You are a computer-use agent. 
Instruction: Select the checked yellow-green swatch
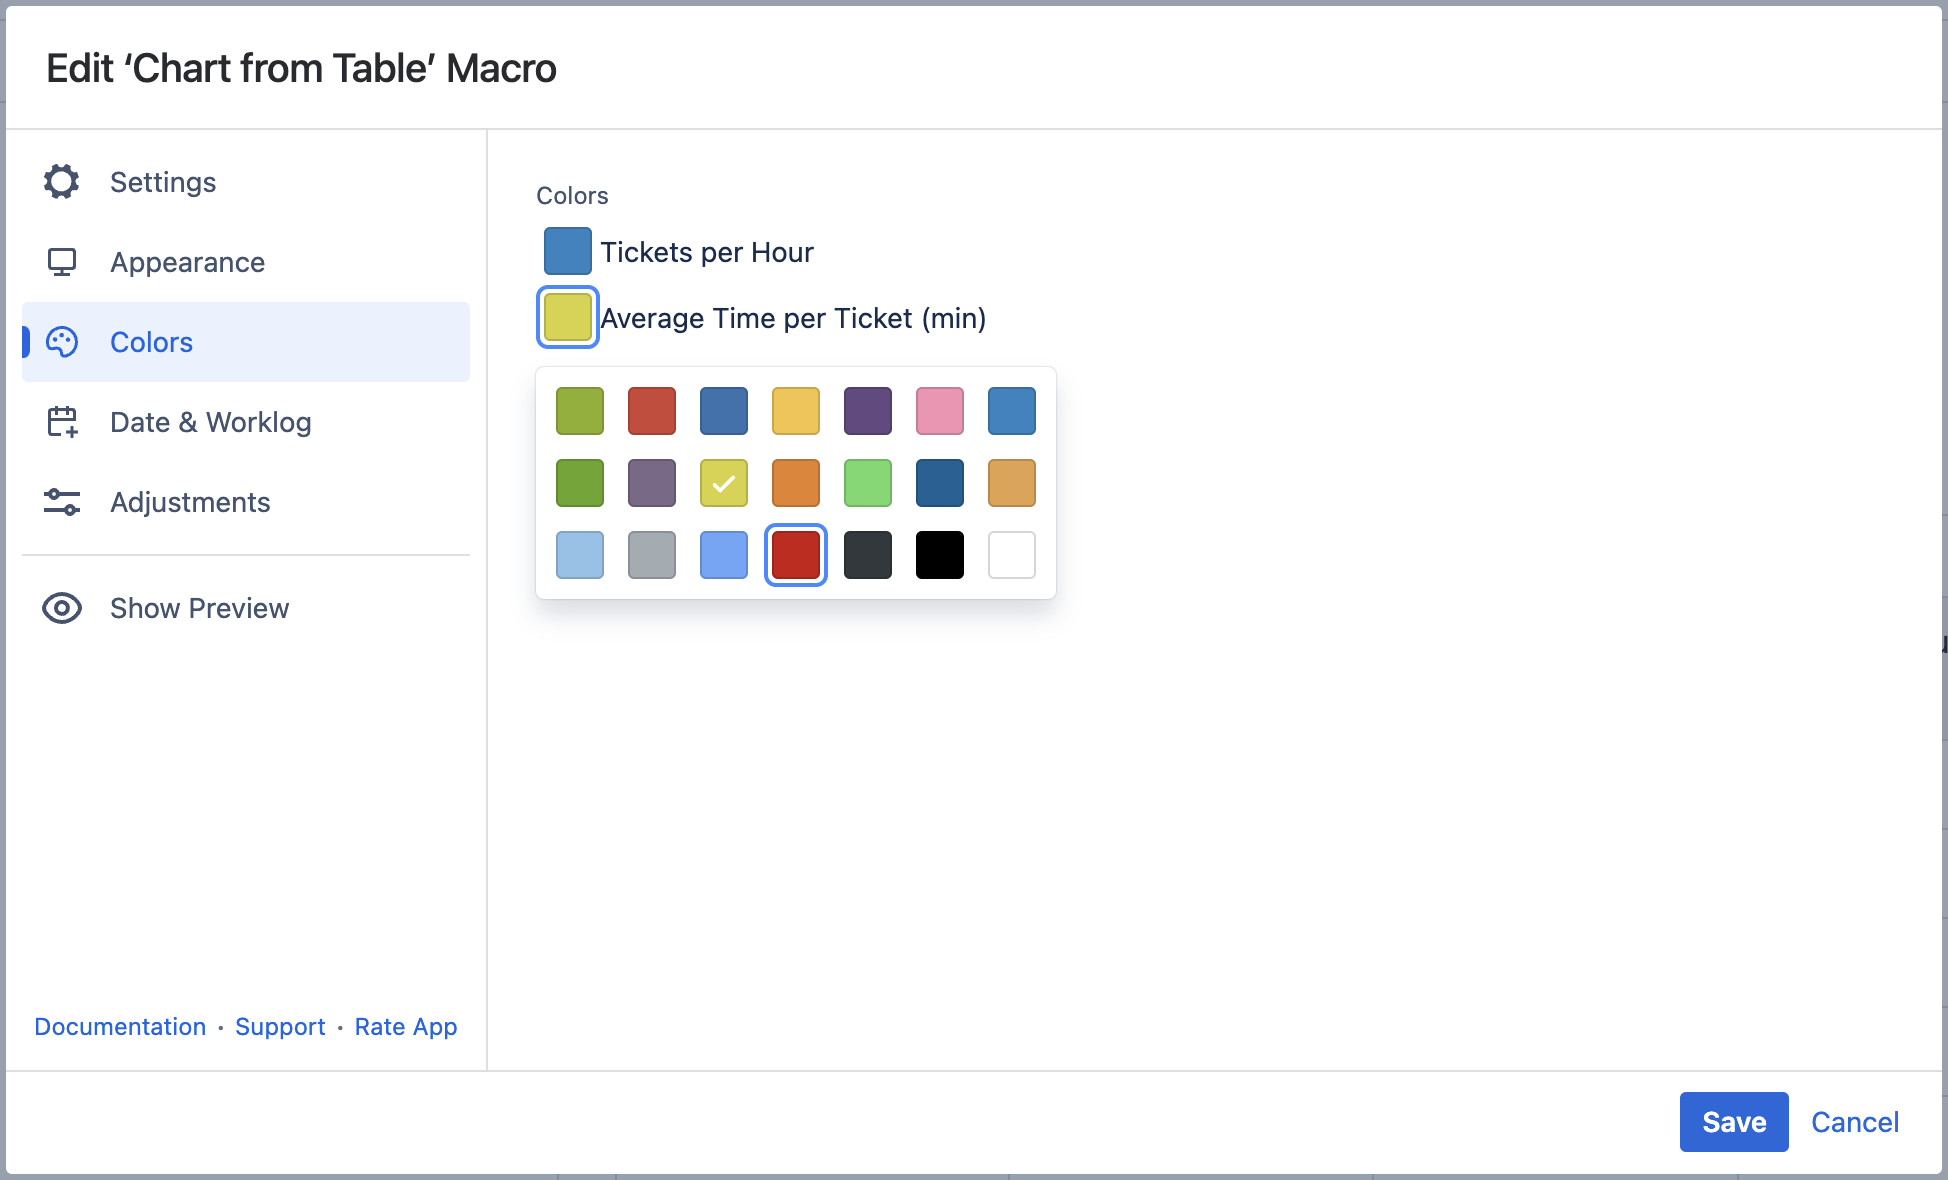[723, 483]
